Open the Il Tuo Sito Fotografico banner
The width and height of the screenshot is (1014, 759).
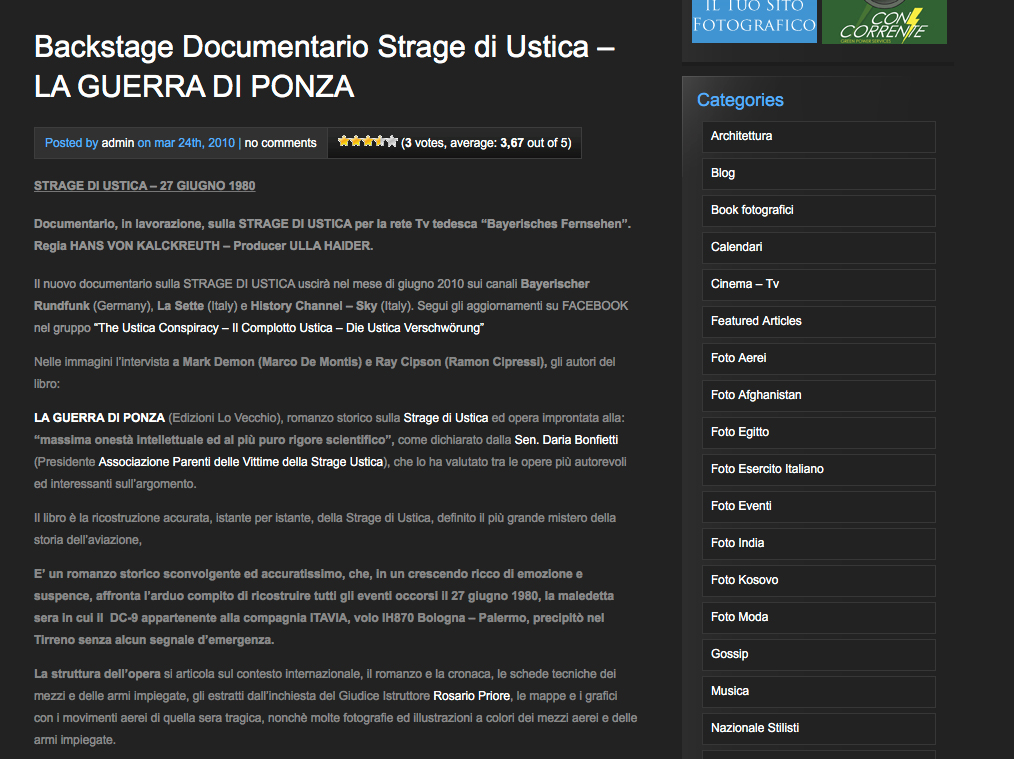(754, 21)
